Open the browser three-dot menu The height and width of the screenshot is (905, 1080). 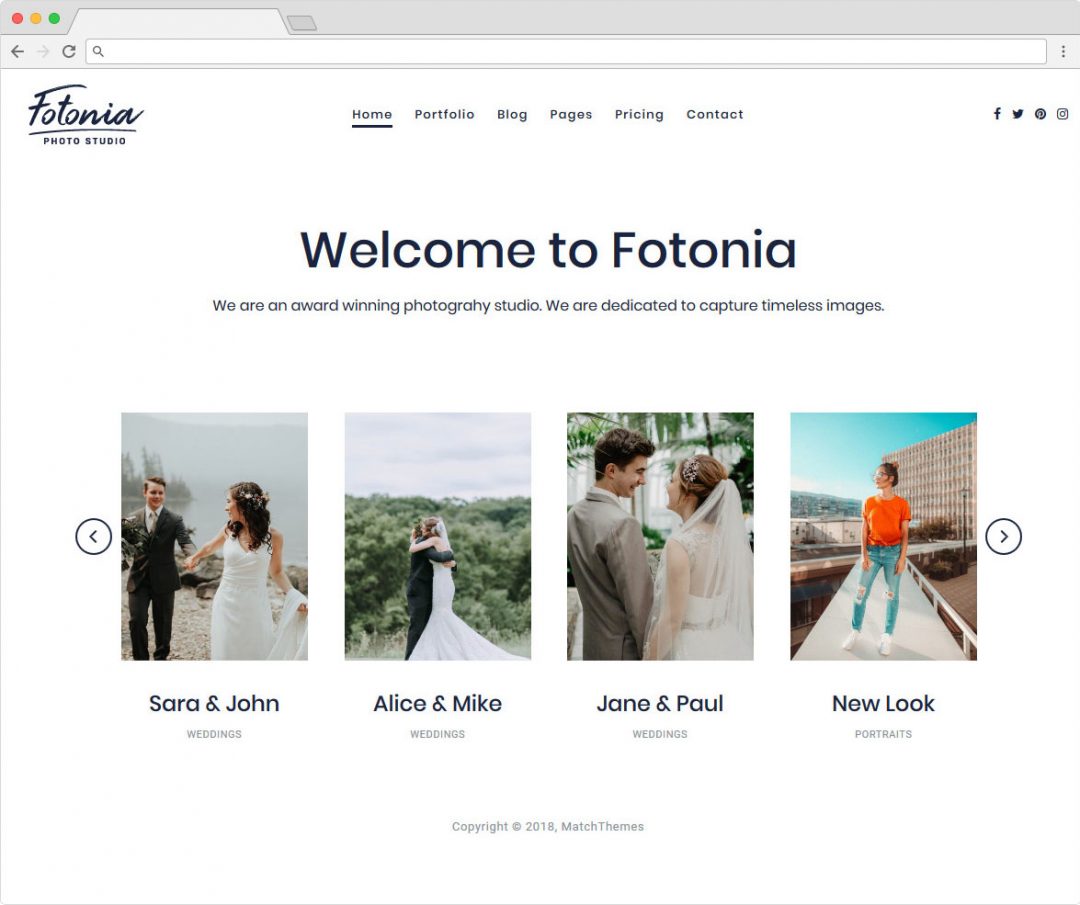tap(1063, 51)
